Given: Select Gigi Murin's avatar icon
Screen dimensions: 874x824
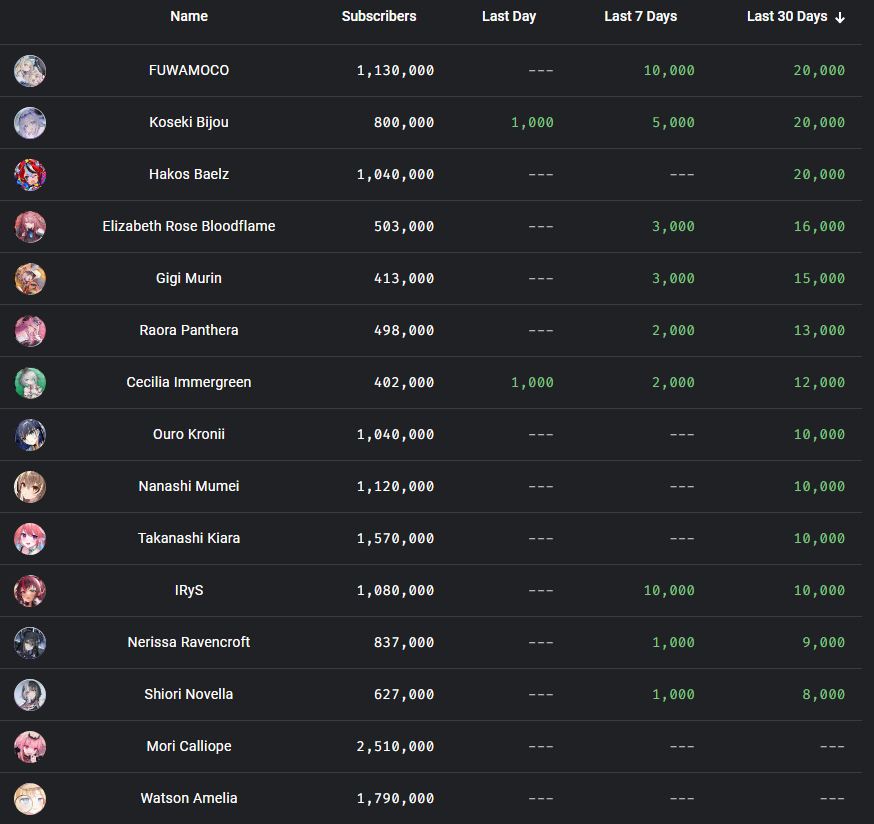Looking at the screenshot, I should click(30, 279).
